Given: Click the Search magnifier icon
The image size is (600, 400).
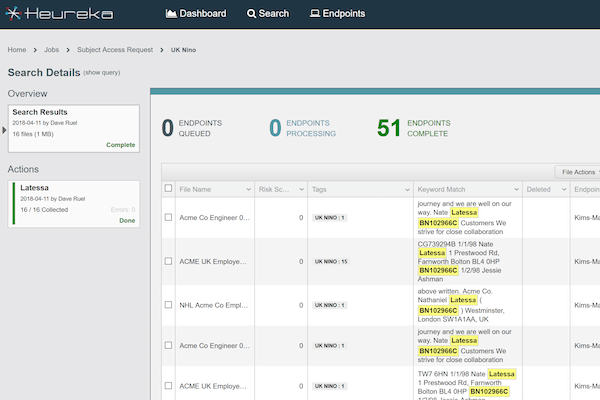Looking at the screenshot, I should click(x=251, y=14).
